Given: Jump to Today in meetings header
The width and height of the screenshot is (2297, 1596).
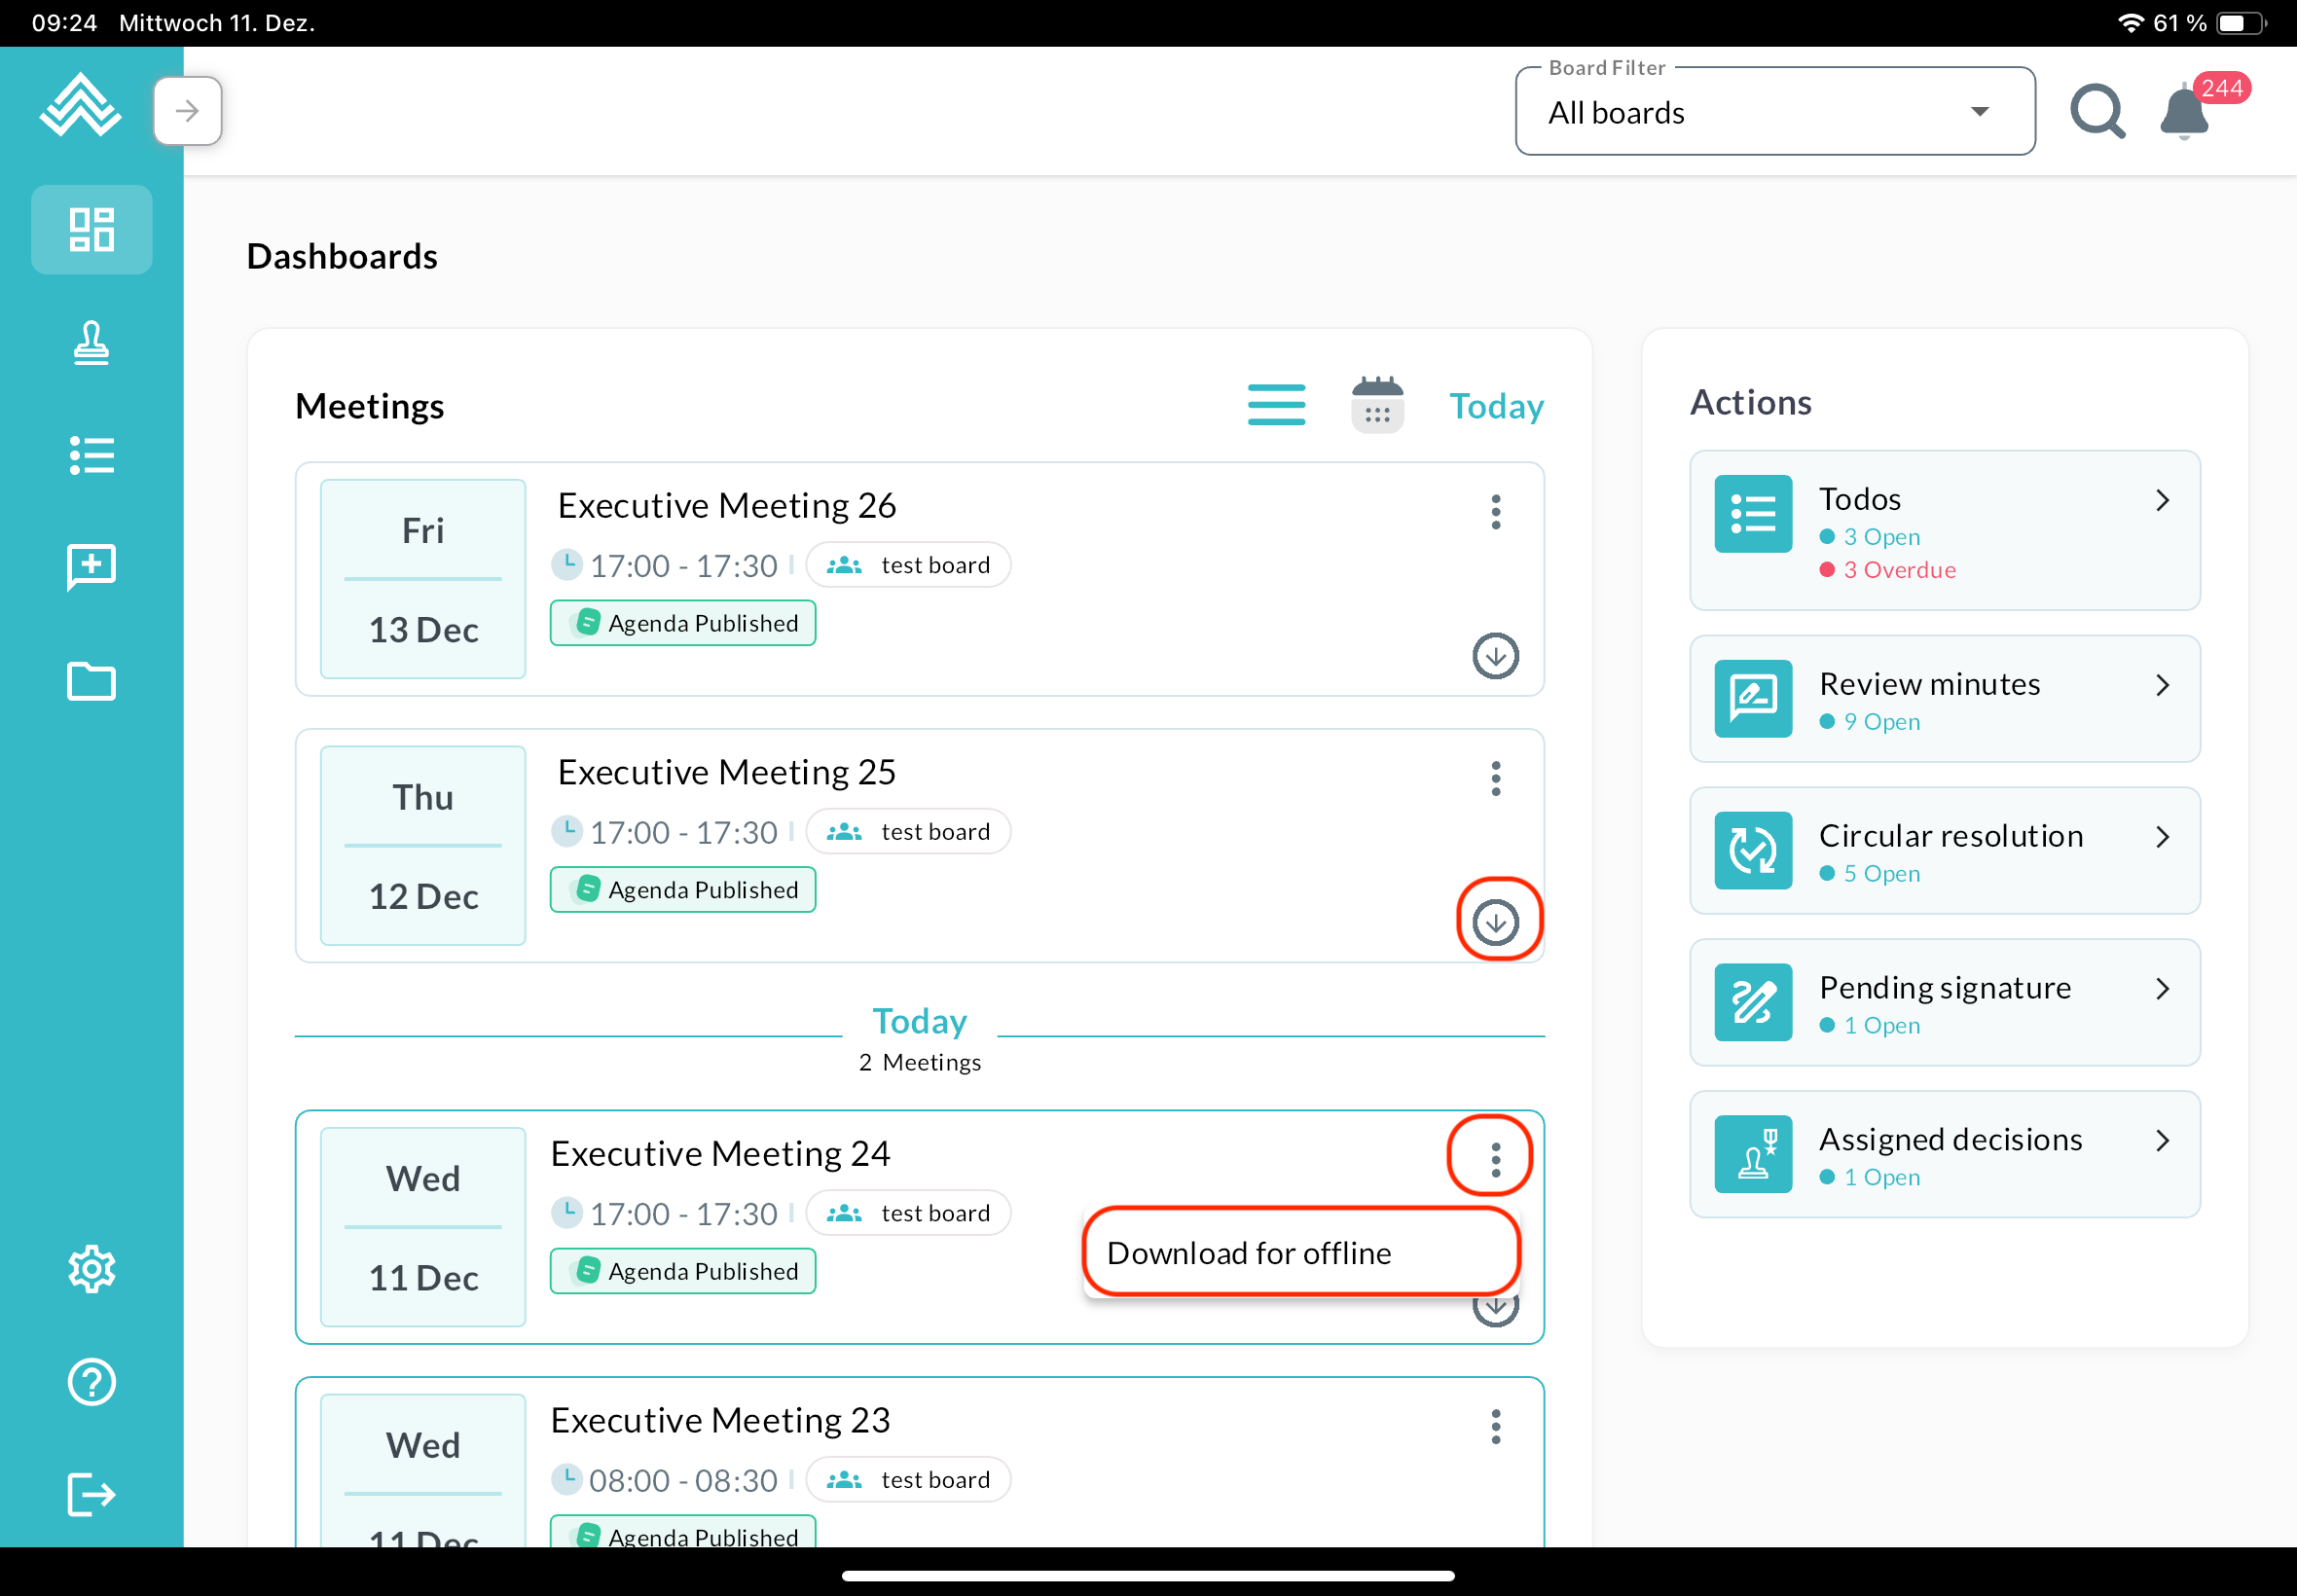Looking at the screenshot, I should click(1496, 406).
